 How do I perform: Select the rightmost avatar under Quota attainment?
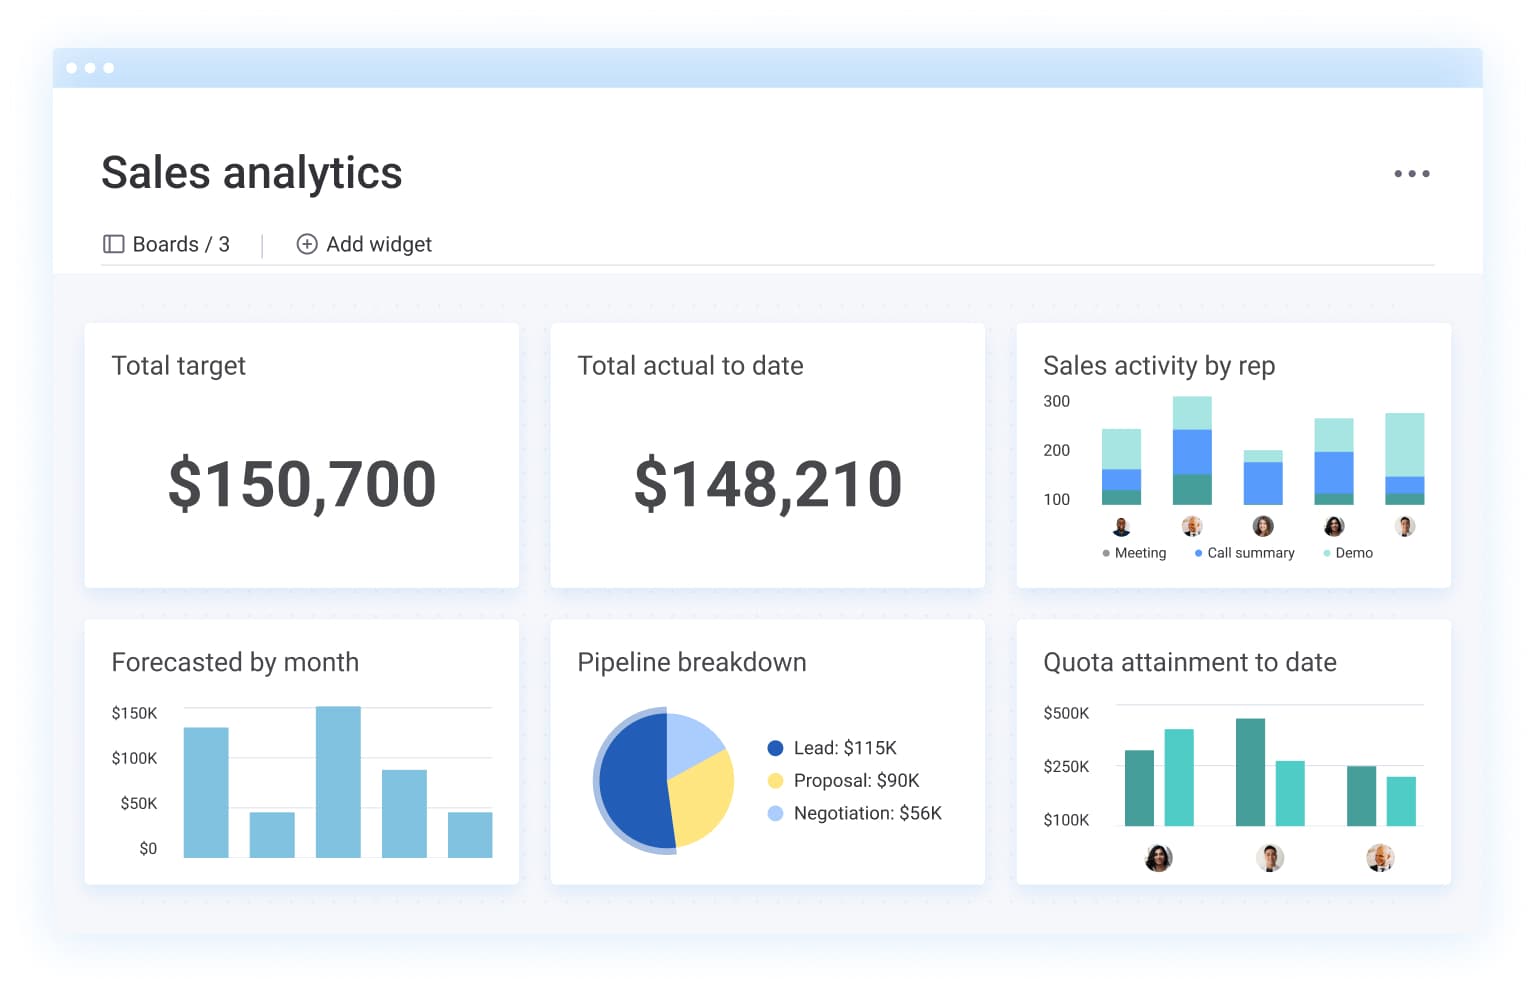[x=1380, y=857]
